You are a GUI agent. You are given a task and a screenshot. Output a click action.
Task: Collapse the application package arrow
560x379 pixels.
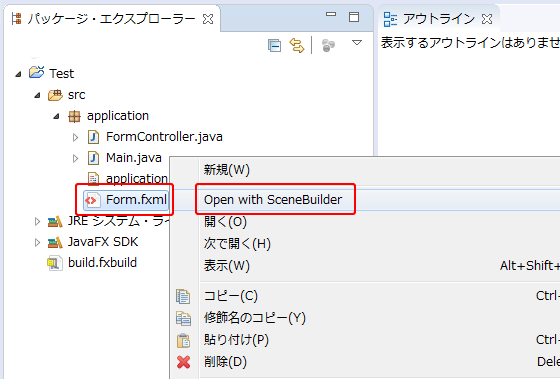[x=56, y=116]
